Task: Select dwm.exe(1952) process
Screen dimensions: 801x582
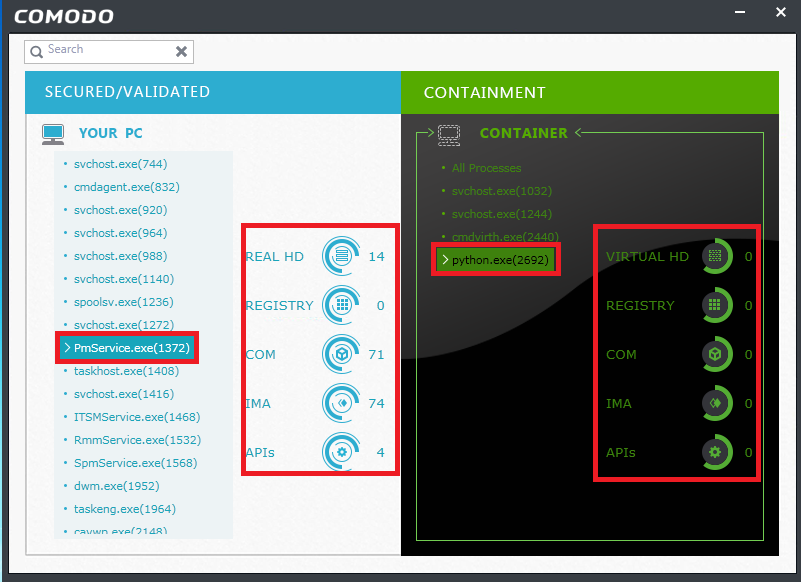Action: (116, 486)
